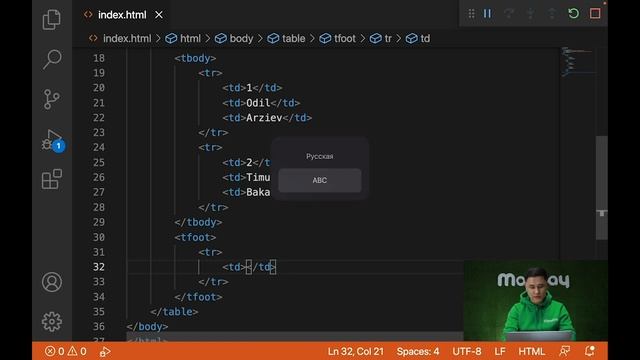Choose ABC input source
Viewport: 640px width, 360px height.
[320, 180]
